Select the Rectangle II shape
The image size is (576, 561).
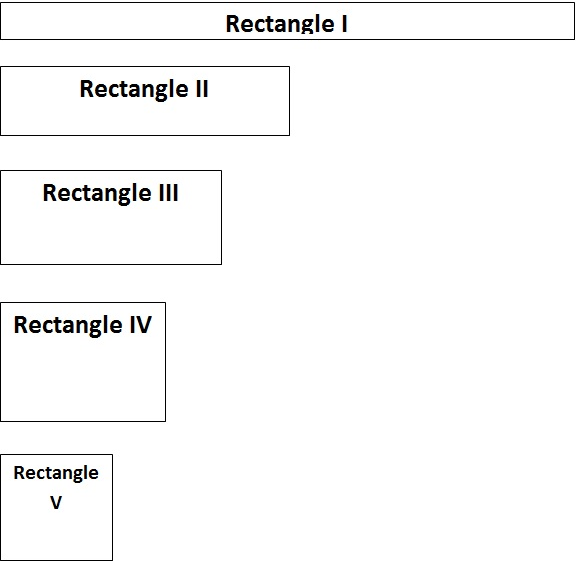[x=145, y=101]
